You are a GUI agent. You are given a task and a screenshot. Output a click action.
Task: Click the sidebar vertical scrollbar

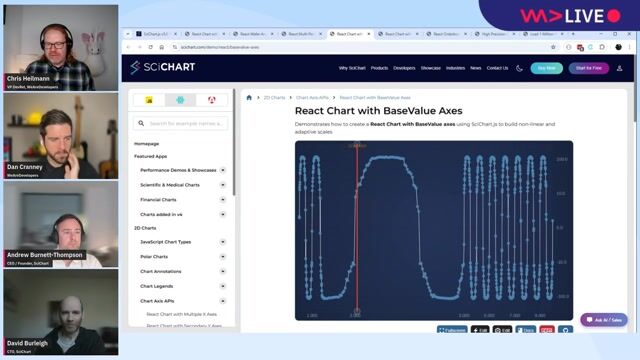pos(234,142)
